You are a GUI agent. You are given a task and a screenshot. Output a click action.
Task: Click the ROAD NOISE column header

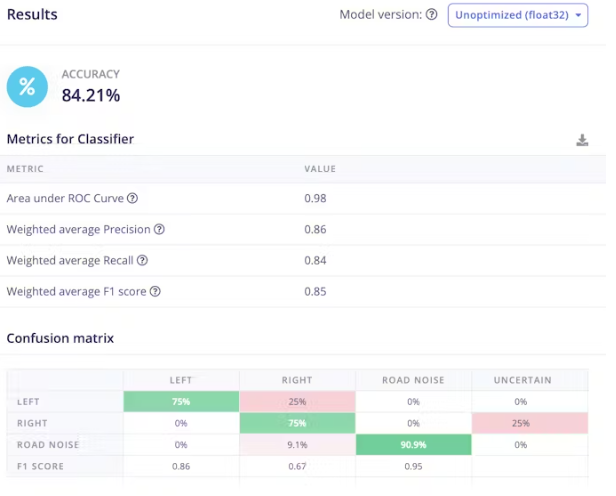(414, 380)
